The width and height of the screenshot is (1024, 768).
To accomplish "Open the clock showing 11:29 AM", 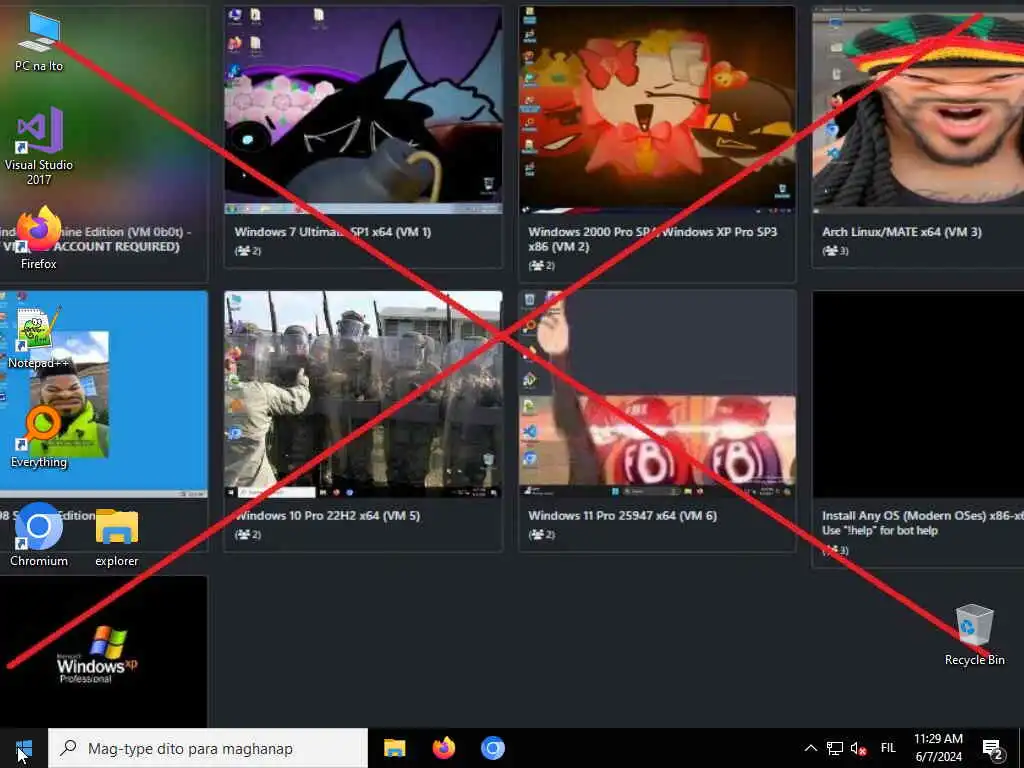I will [938, 748].
